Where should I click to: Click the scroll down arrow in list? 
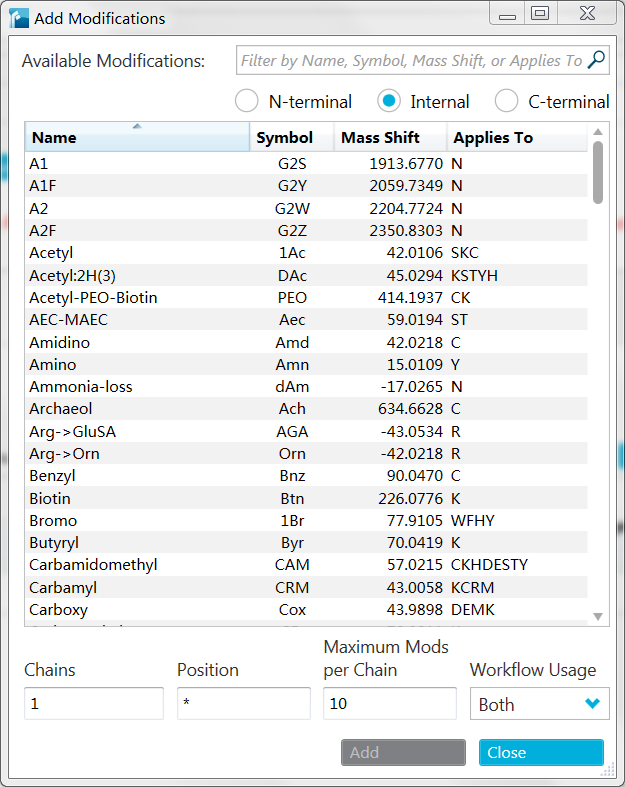tap(598, 616)
